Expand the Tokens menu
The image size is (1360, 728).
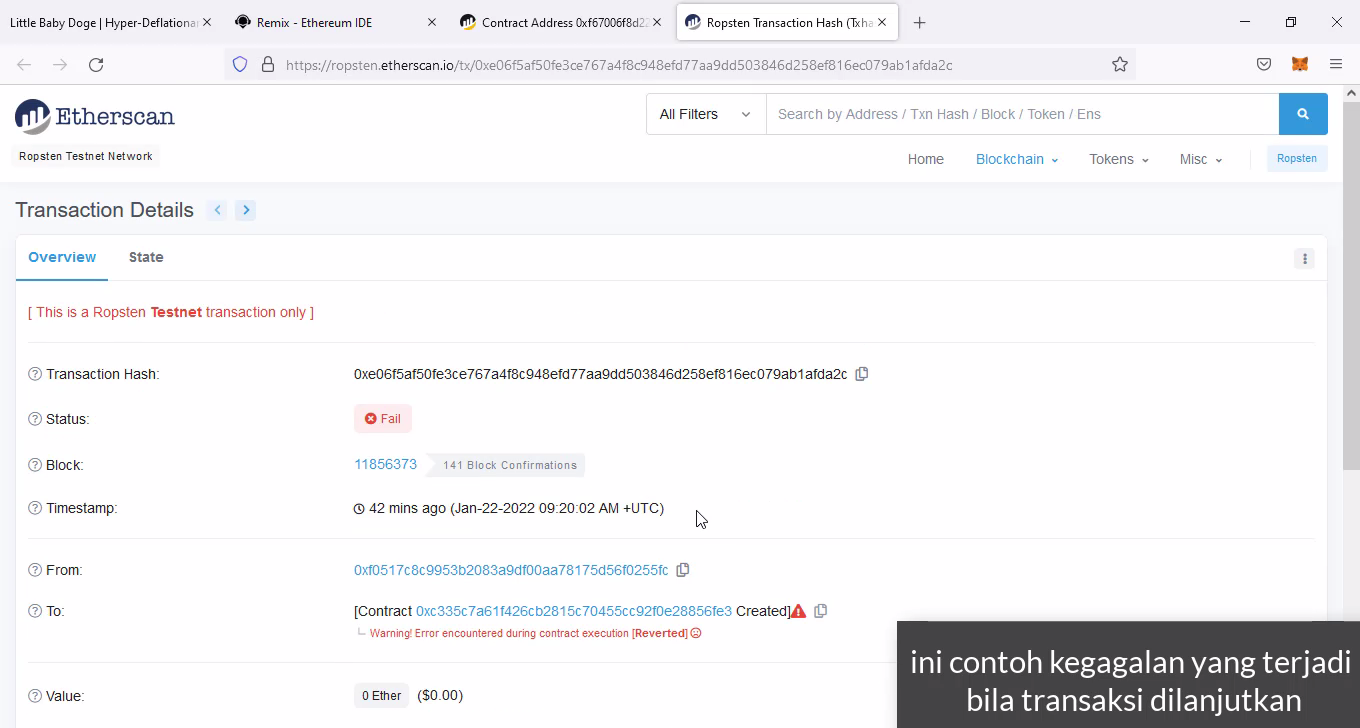point(1118,159)
